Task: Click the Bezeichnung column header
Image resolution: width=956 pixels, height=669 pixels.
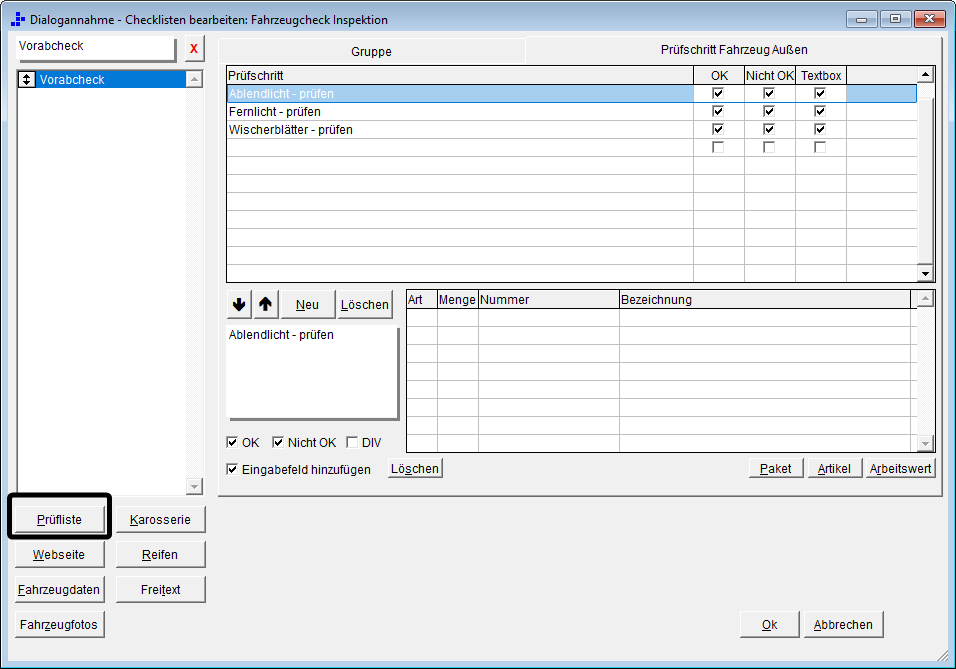Action: [765, 299]
